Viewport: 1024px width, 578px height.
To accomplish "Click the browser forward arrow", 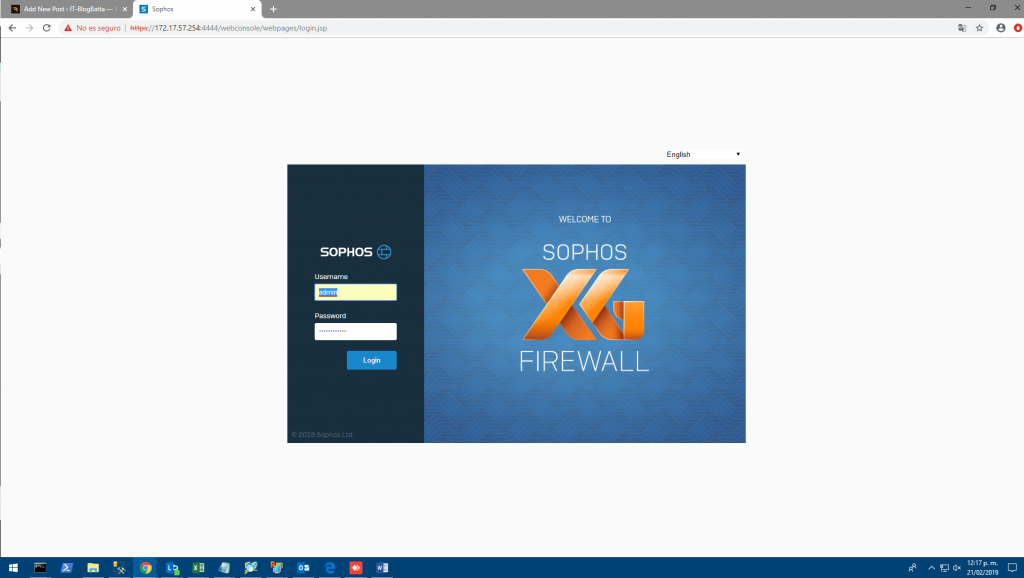I will (x=29, y=28).
